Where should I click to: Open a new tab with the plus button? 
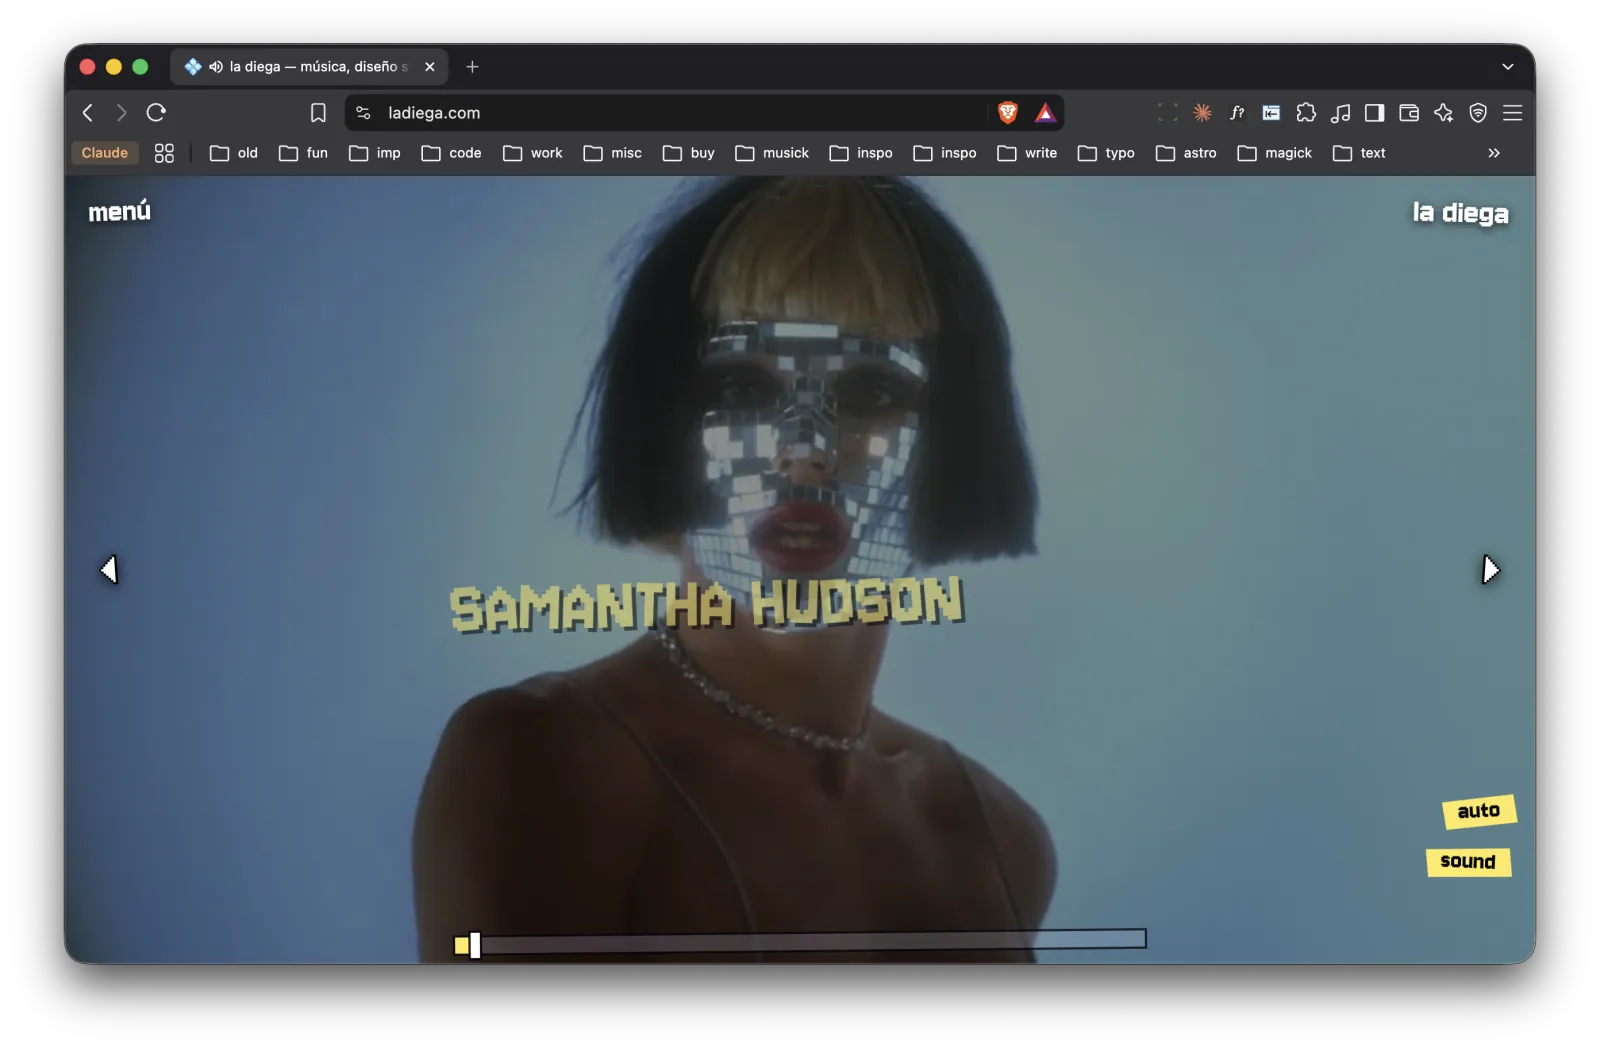click(x=472, y=67)
